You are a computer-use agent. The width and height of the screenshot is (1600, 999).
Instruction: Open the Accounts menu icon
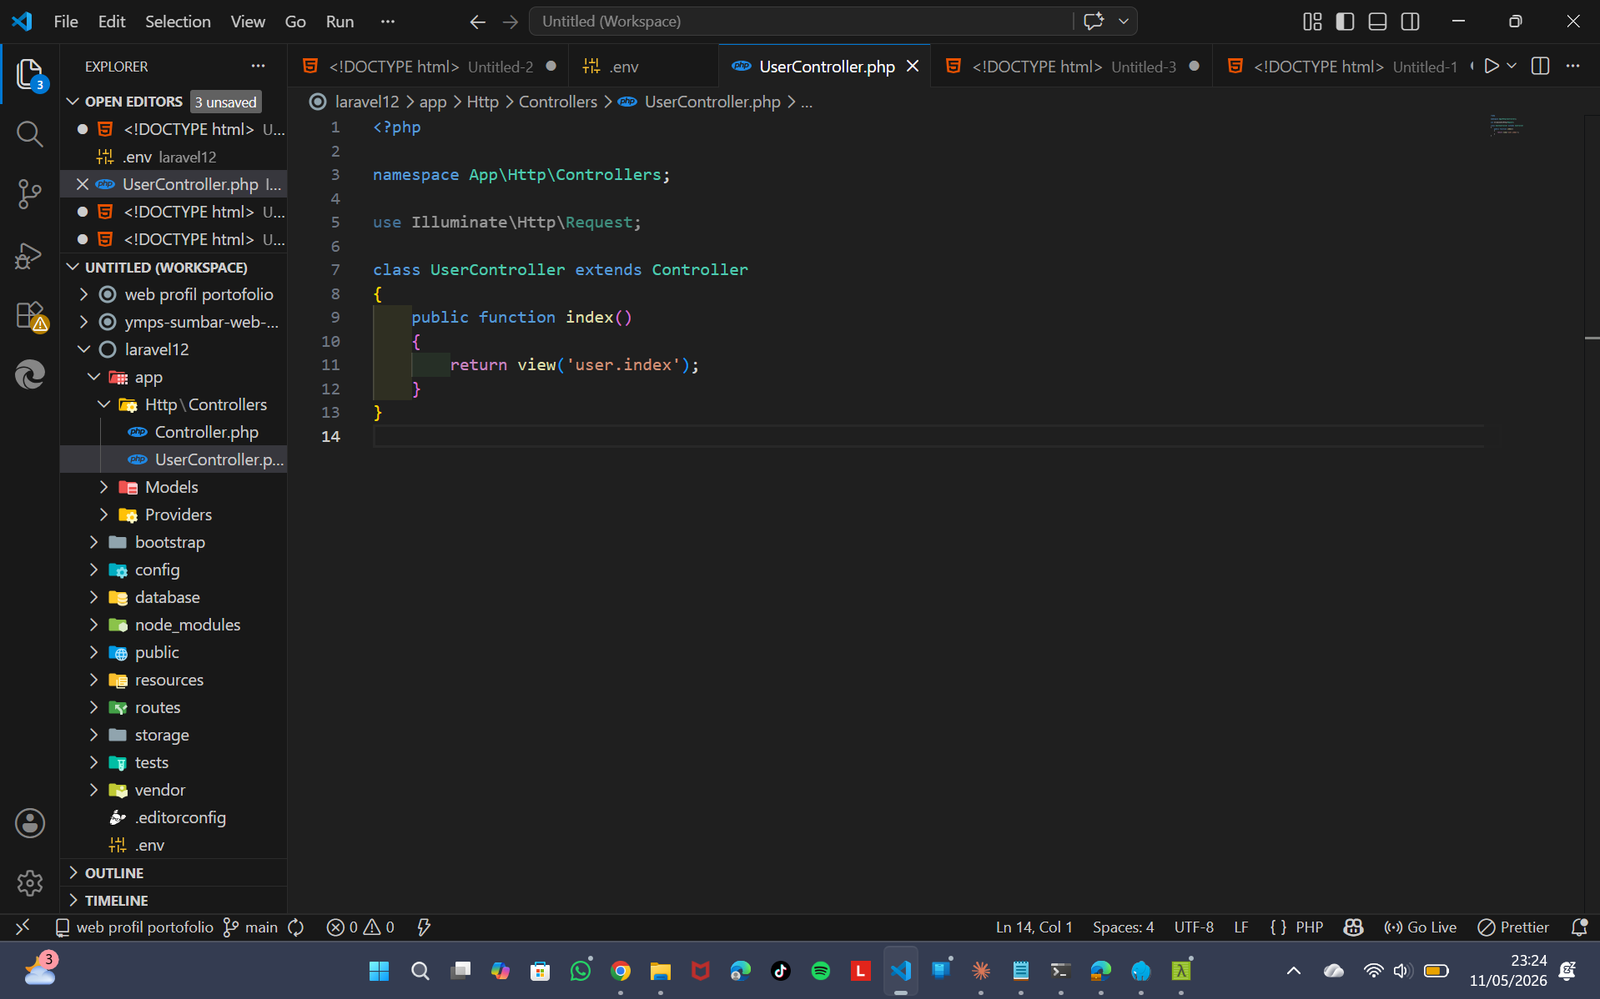(x=30, y=823)
